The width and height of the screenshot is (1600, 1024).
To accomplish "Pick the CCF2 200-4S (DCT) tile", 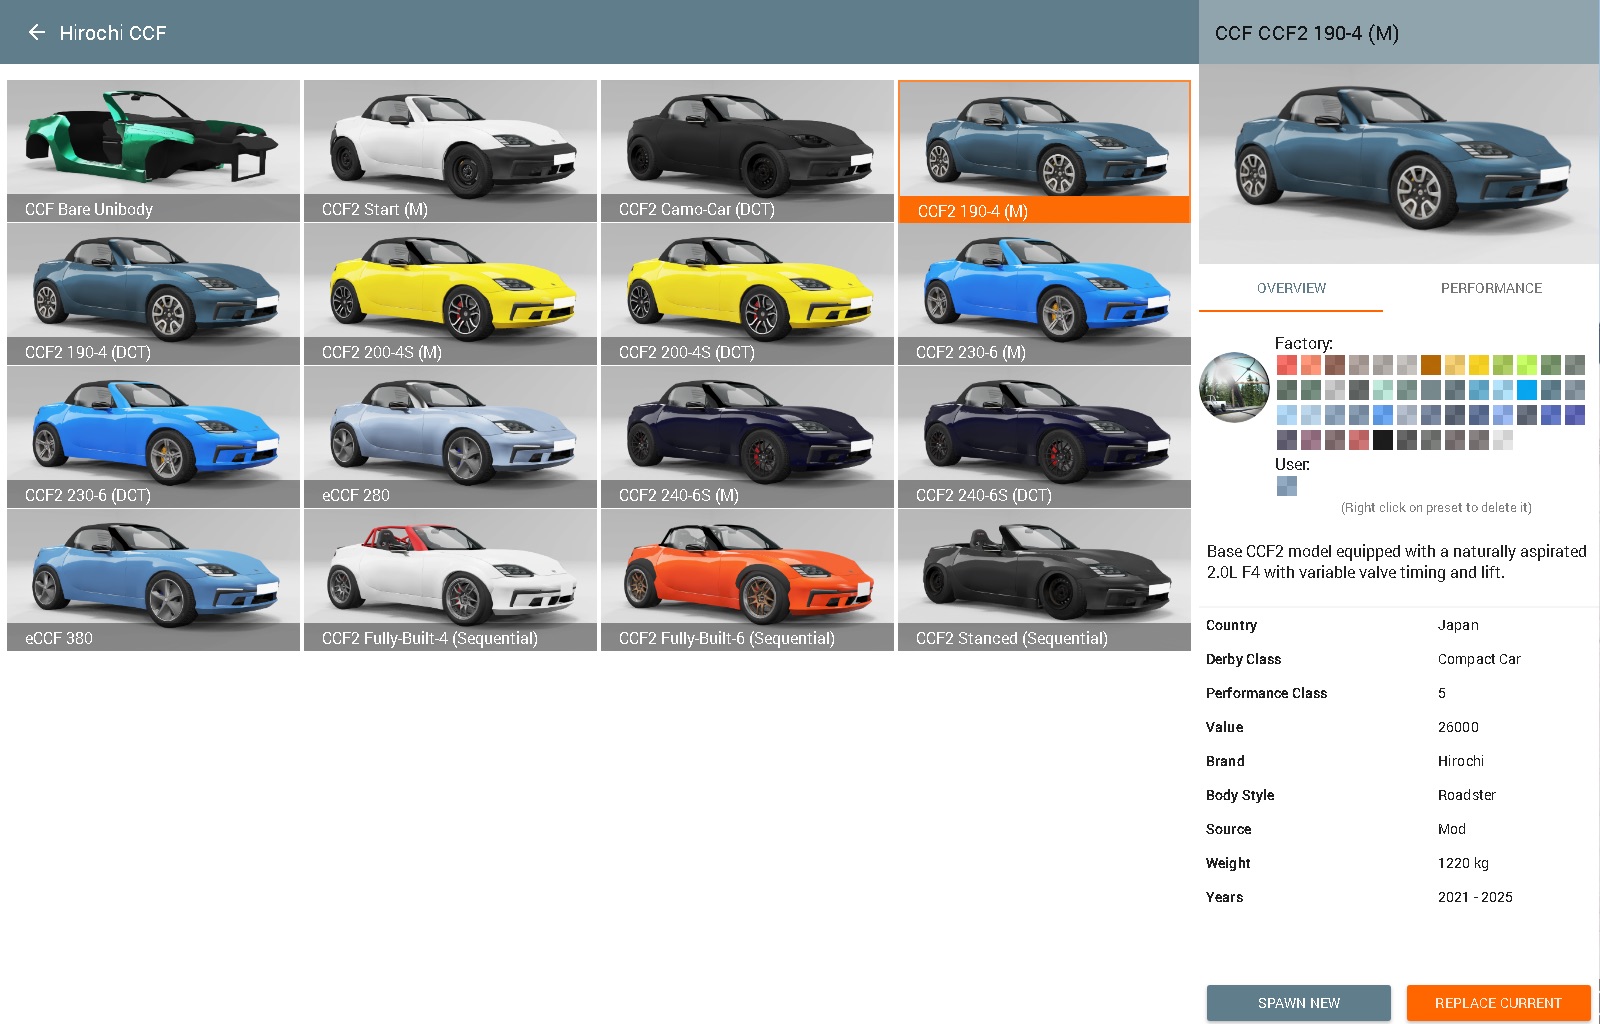I will click(x=747, y=294).
